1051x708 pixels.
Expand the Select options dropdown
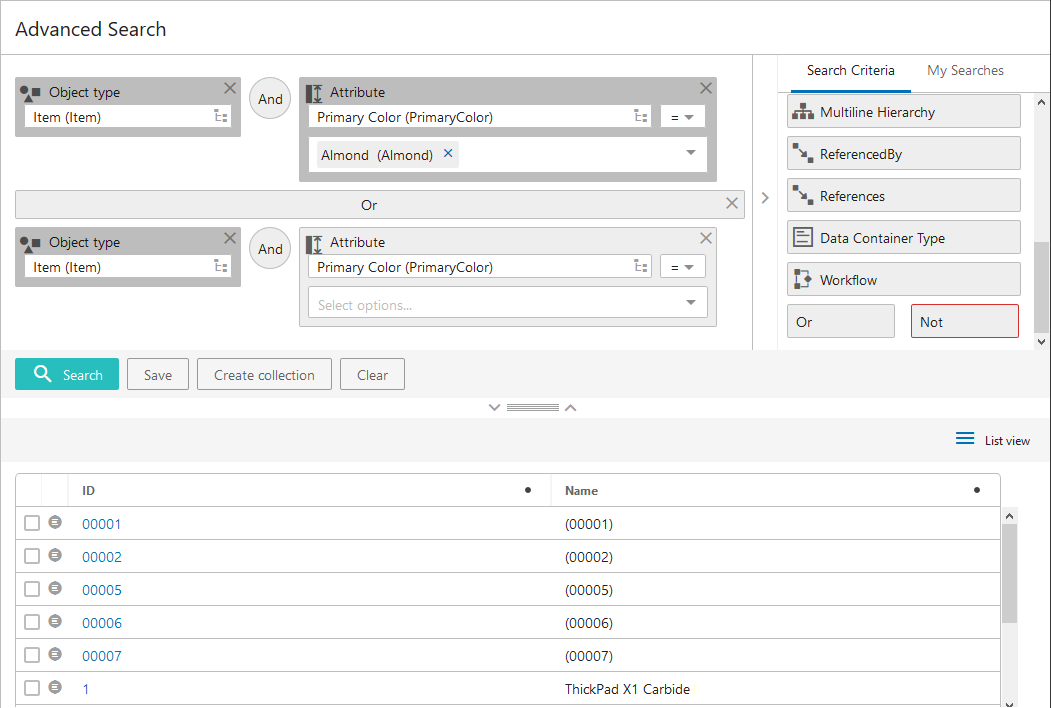pyautogui.click(x=690, y=303)
